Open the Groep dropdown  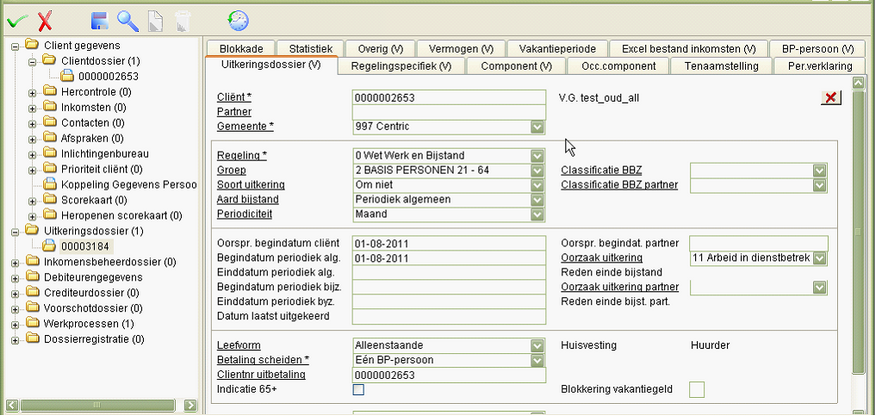tap(537, 170)
